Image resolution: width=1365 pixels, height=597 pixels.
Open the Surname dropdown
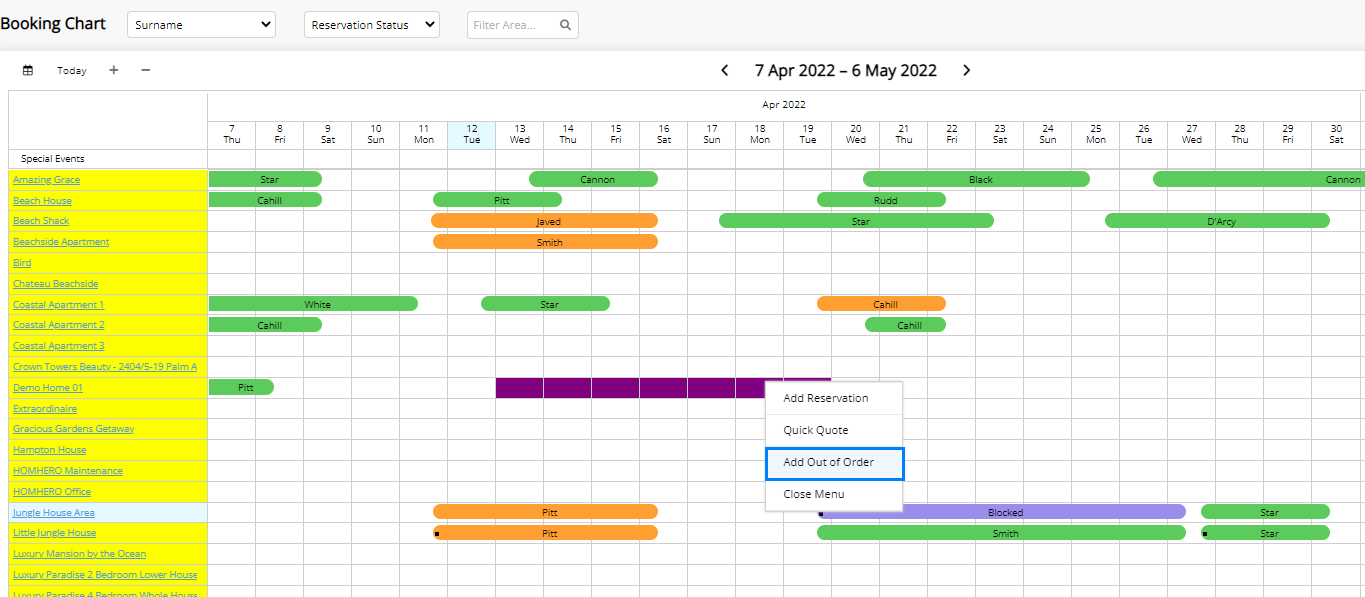pyautogui.click(x=201, y=25)
